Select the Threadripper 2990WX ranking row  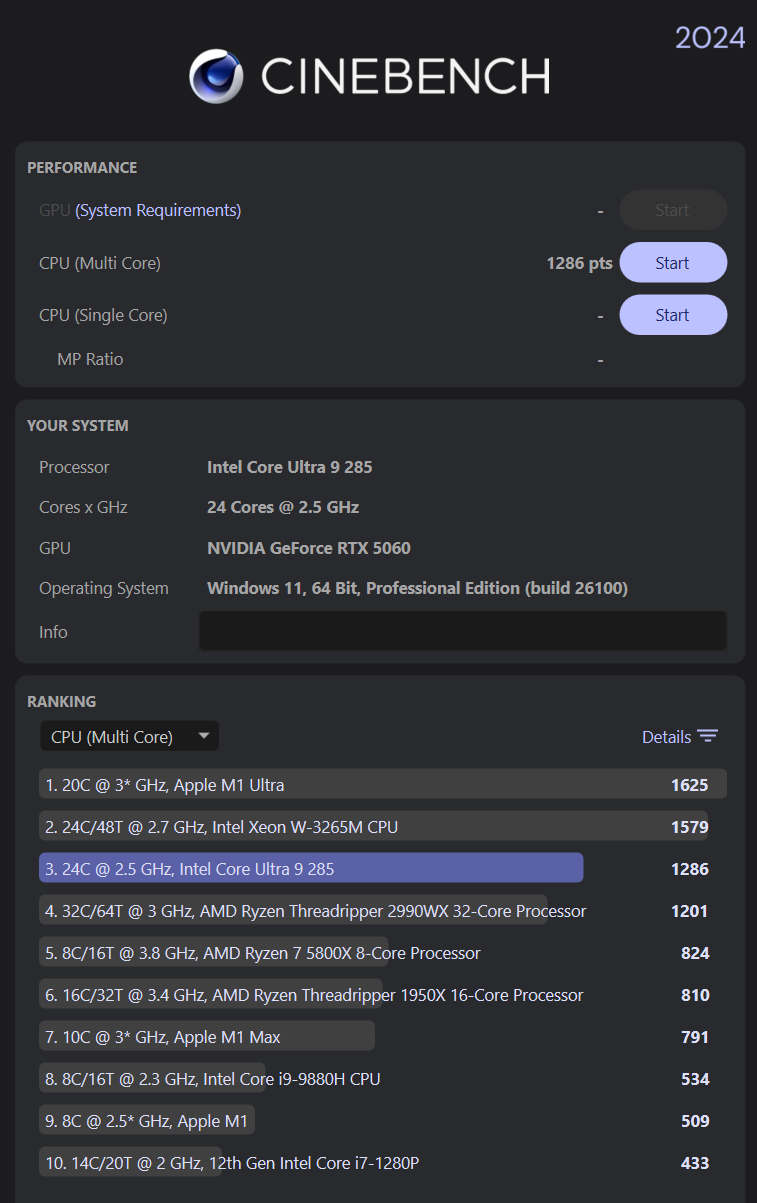pos(316,911)
